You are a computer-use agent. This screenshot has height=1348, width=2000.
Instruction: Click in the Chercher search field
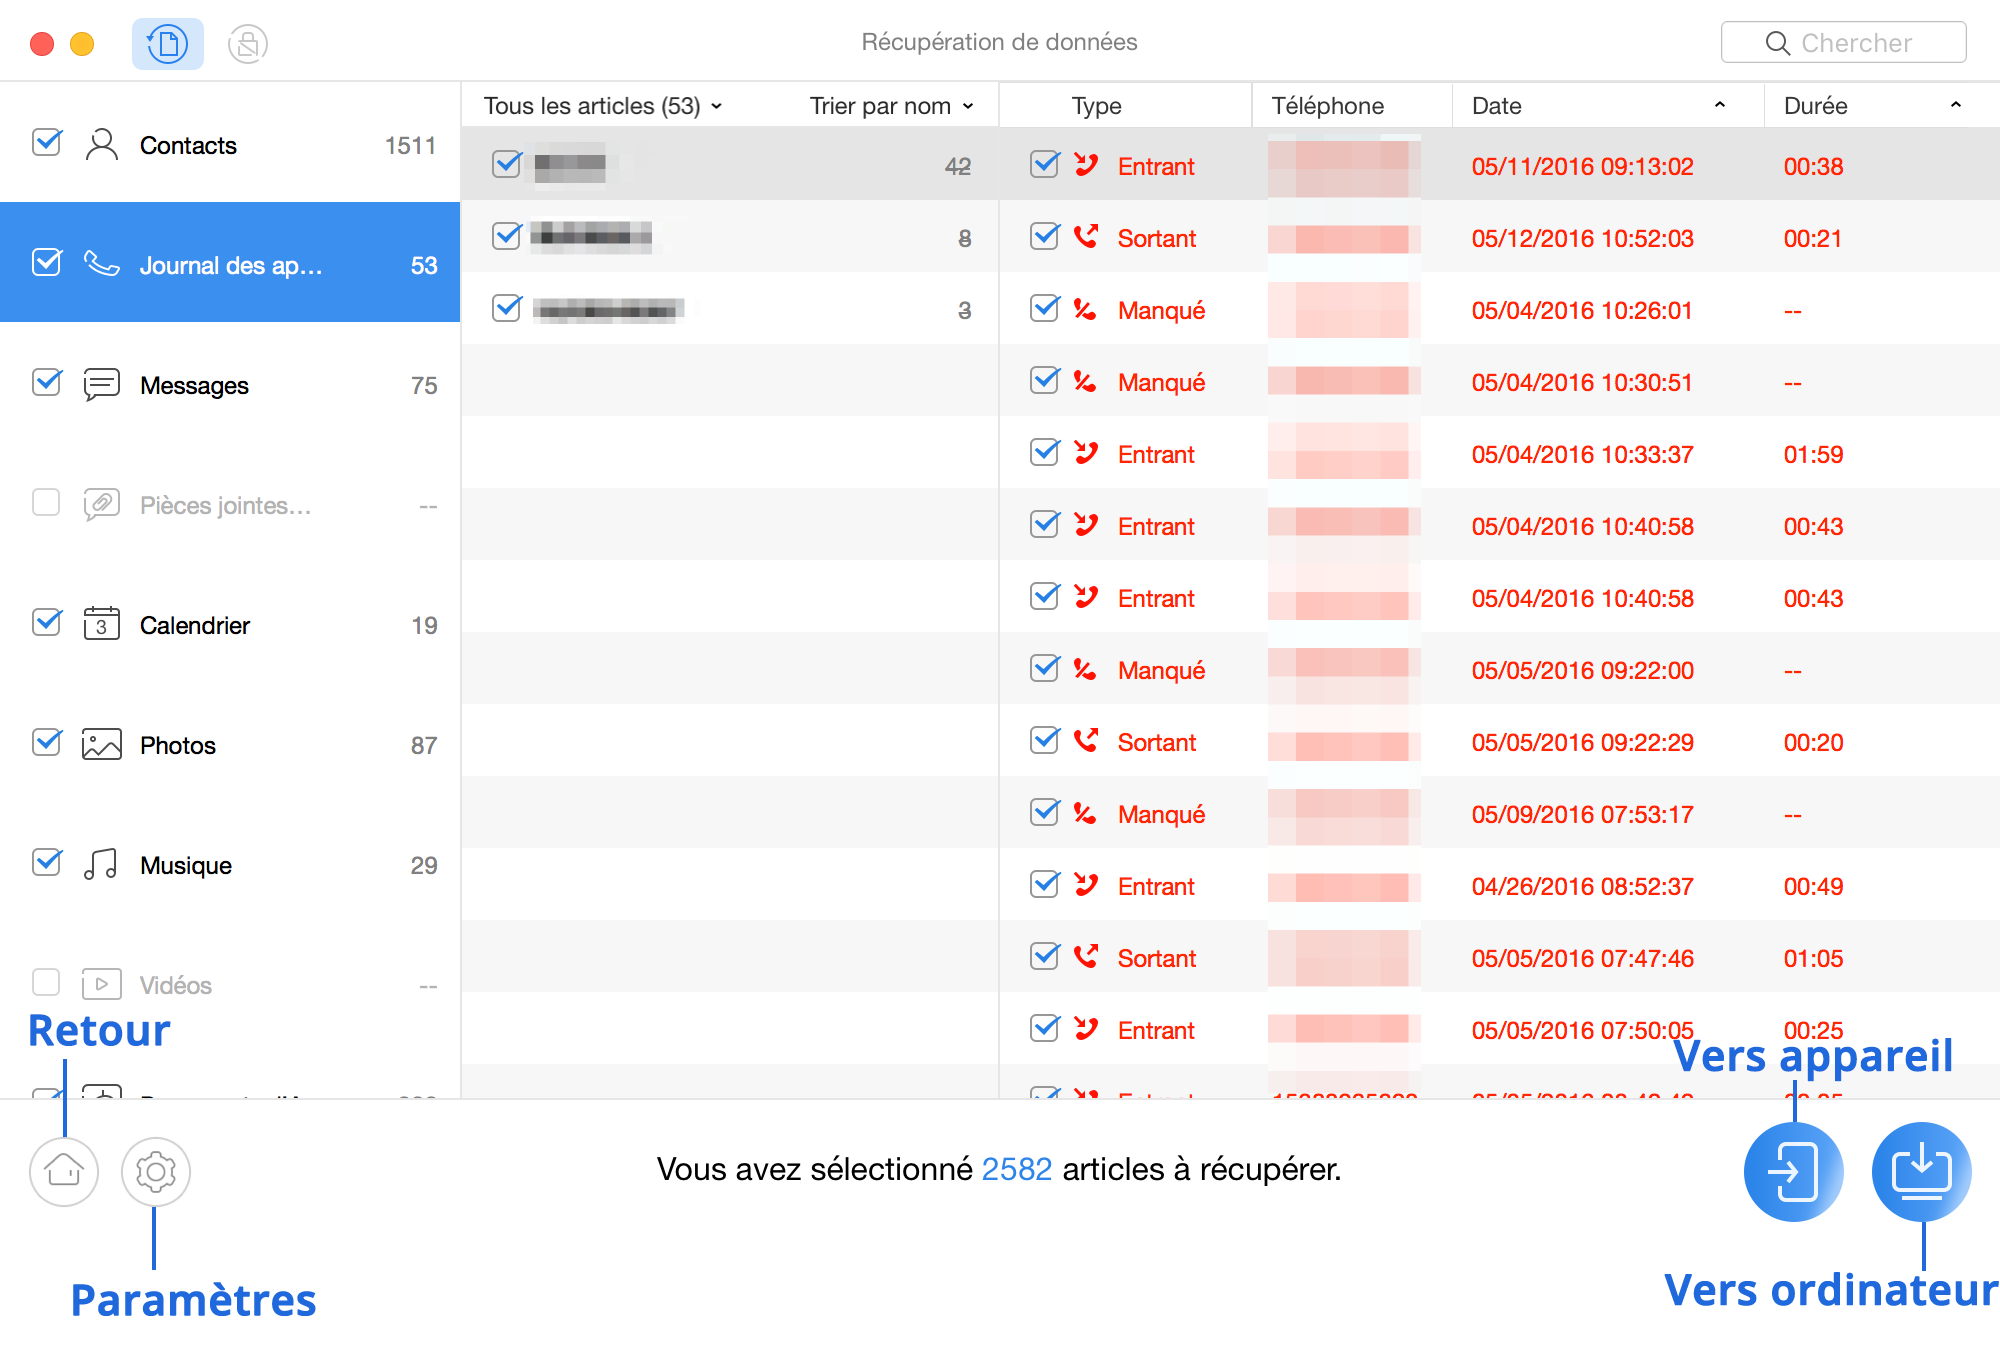pos(1843,43)
